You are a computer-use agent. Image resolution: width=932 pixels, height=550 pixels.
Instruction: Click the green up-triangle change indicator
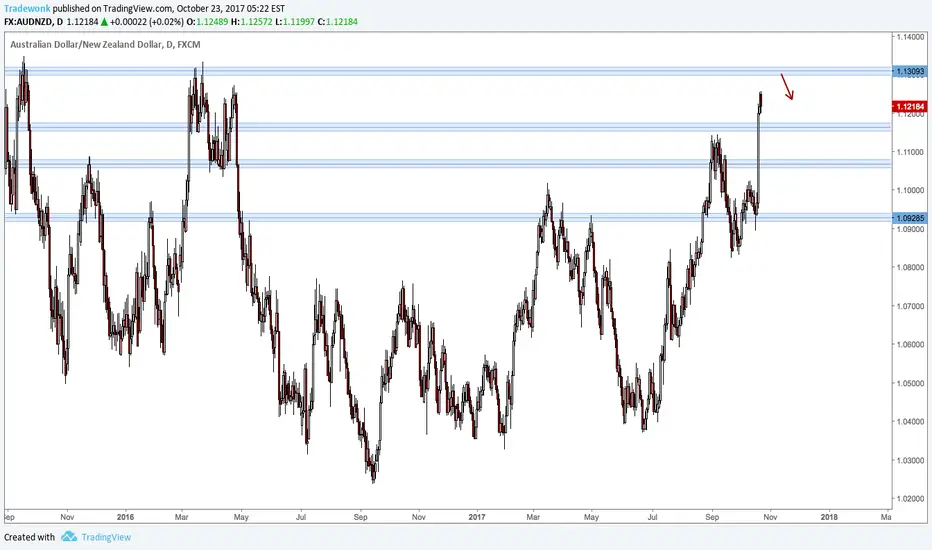coord(104,22)
